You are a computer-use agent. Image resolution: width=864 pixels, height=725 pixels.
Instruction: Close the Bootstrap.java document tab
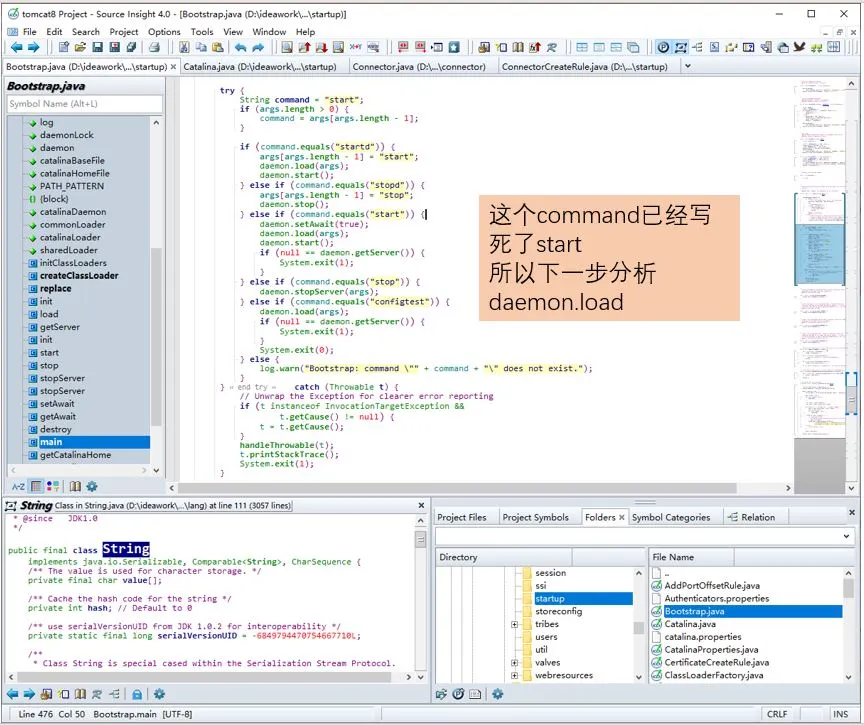(173, 67)
